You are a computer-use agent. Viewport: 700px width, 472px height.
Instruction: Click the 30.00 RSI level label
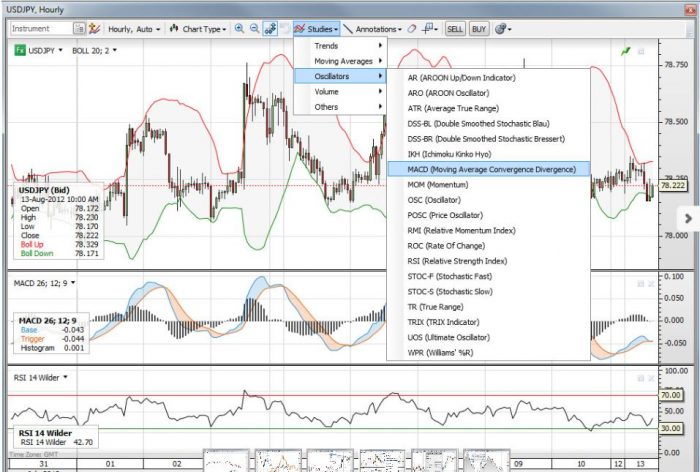tap(670, 428)
